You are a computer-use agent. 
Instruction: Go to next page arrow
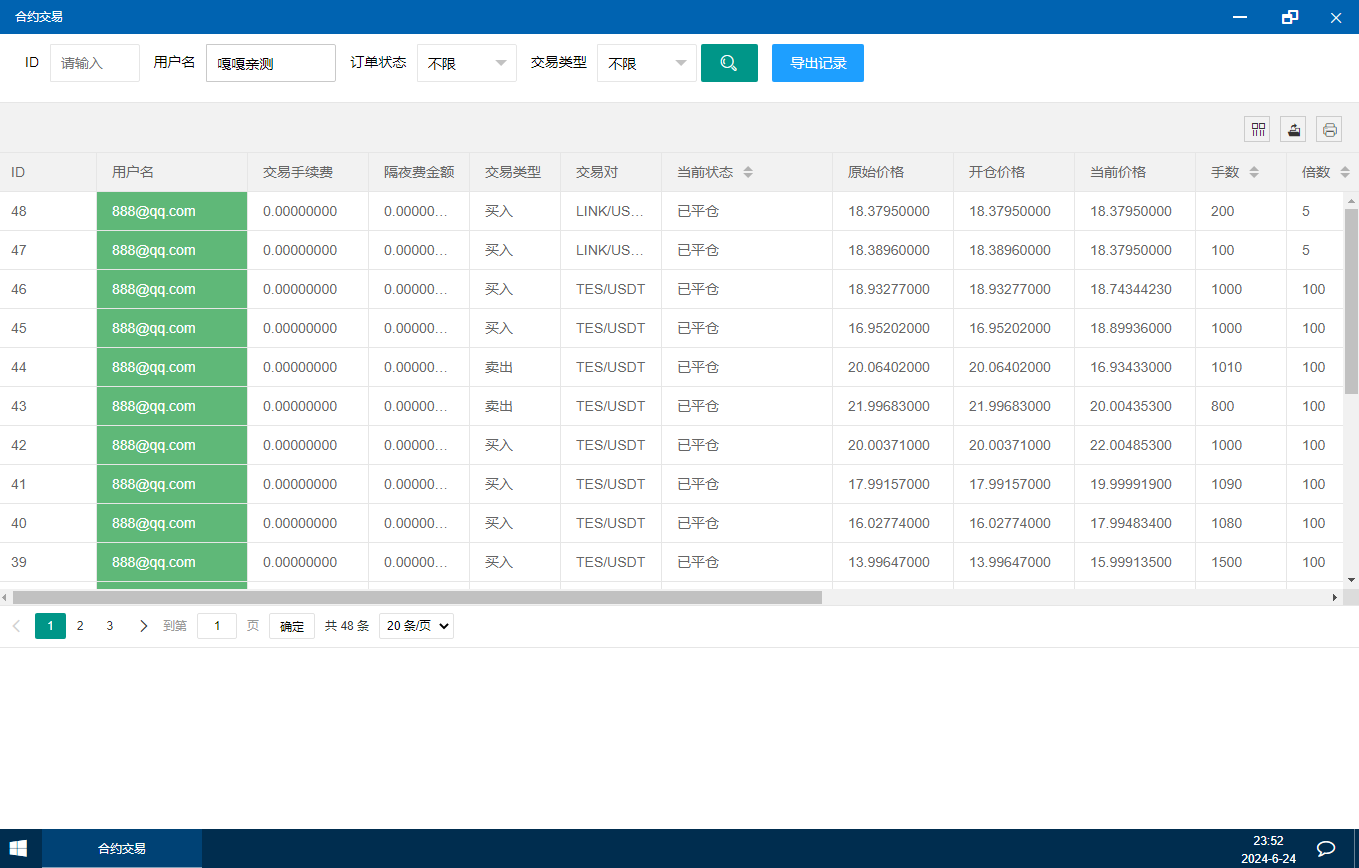[x=143, y=626]
